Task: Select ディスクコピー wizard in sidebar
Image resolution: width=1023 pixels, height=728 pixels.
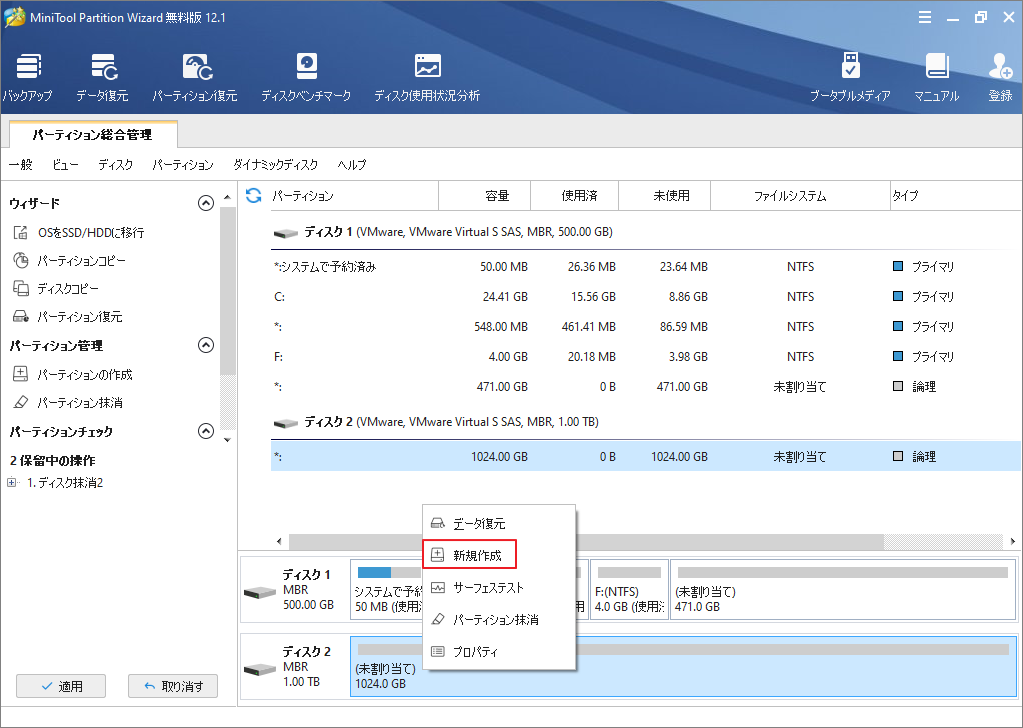Action: tap(56, 288)
